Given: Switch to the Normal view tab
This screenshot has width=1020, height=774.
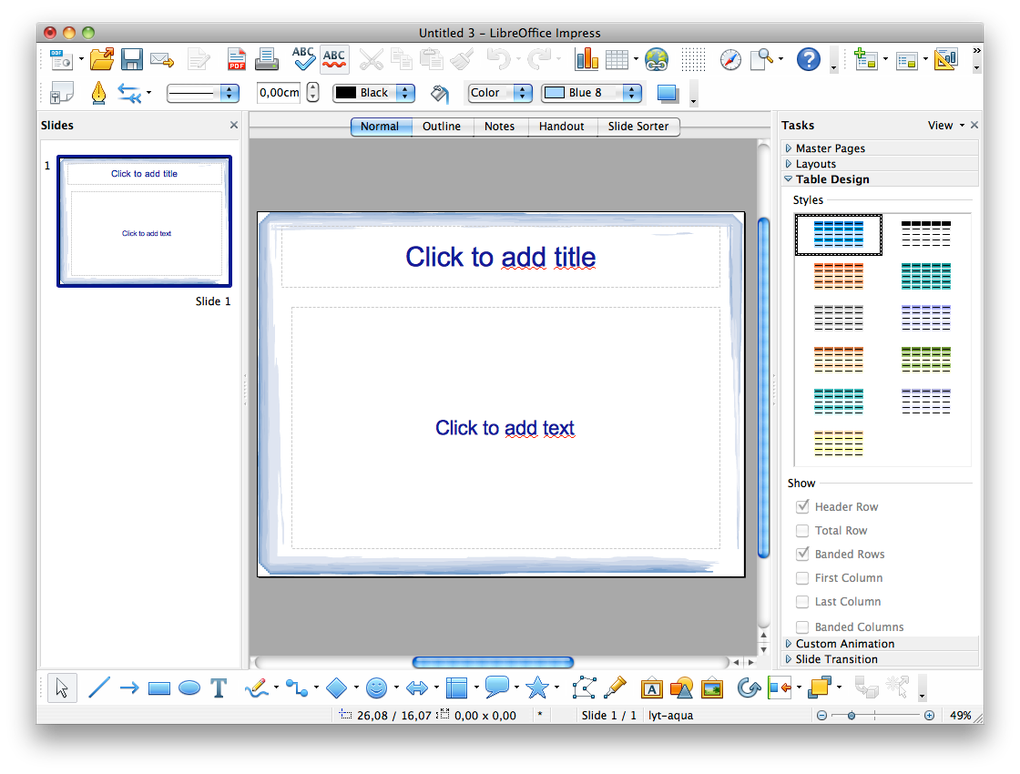Looking at the screenshot, I should [x=381, y=126].
